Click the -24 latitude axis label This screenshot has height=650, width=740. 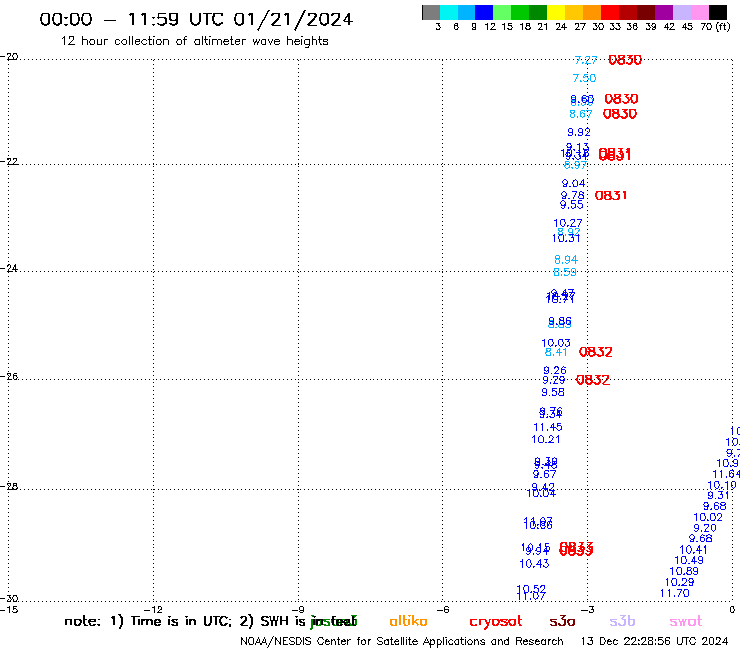click(9, 268)
